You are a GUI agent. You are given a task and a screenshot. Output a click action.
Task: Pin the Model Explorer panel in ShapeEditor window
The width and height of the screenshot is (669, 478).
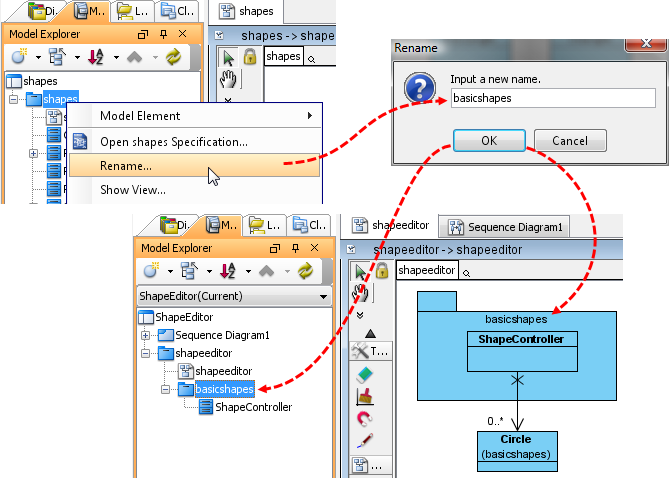point(295,248)
